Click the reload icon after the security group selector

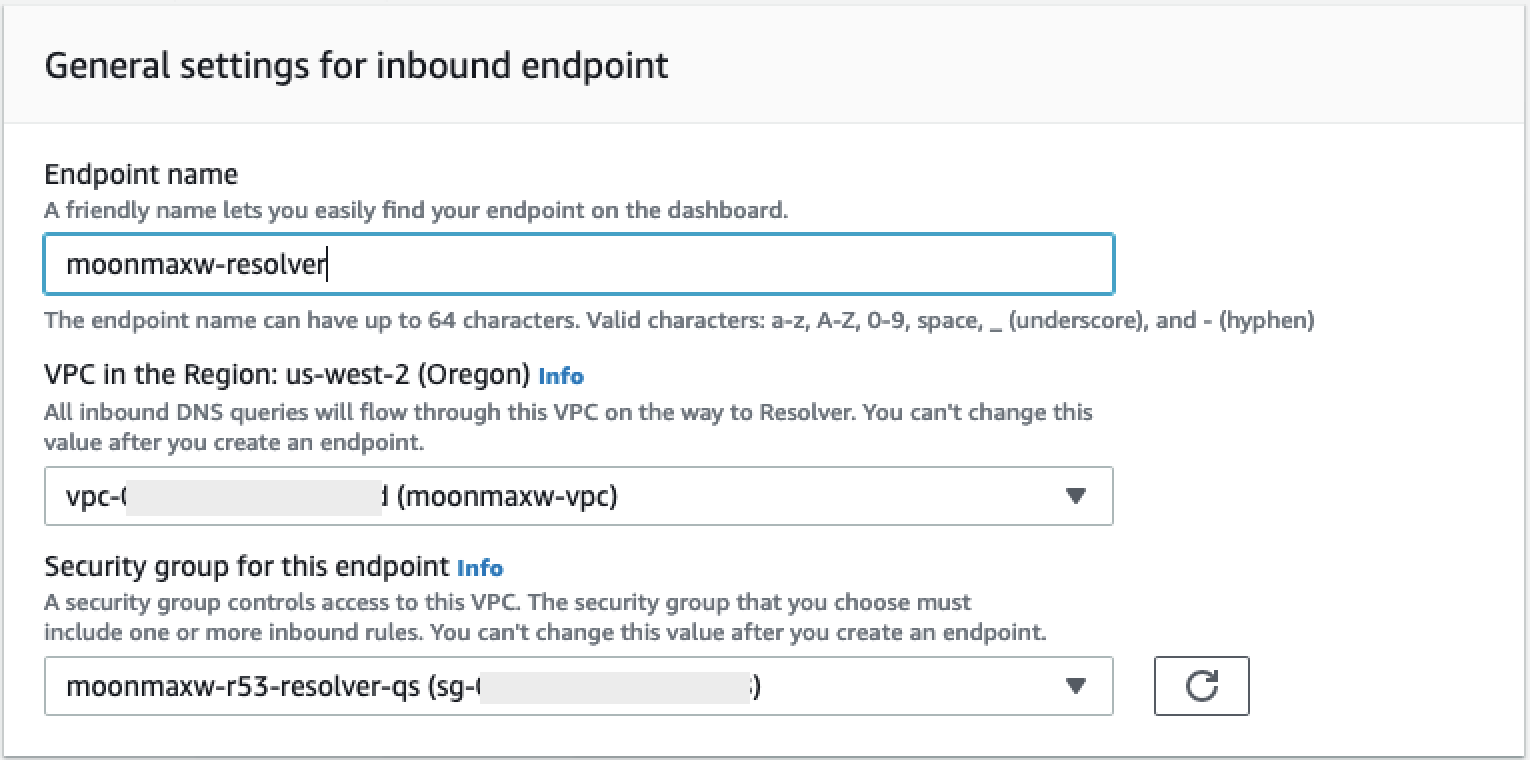click(1201, 686)
